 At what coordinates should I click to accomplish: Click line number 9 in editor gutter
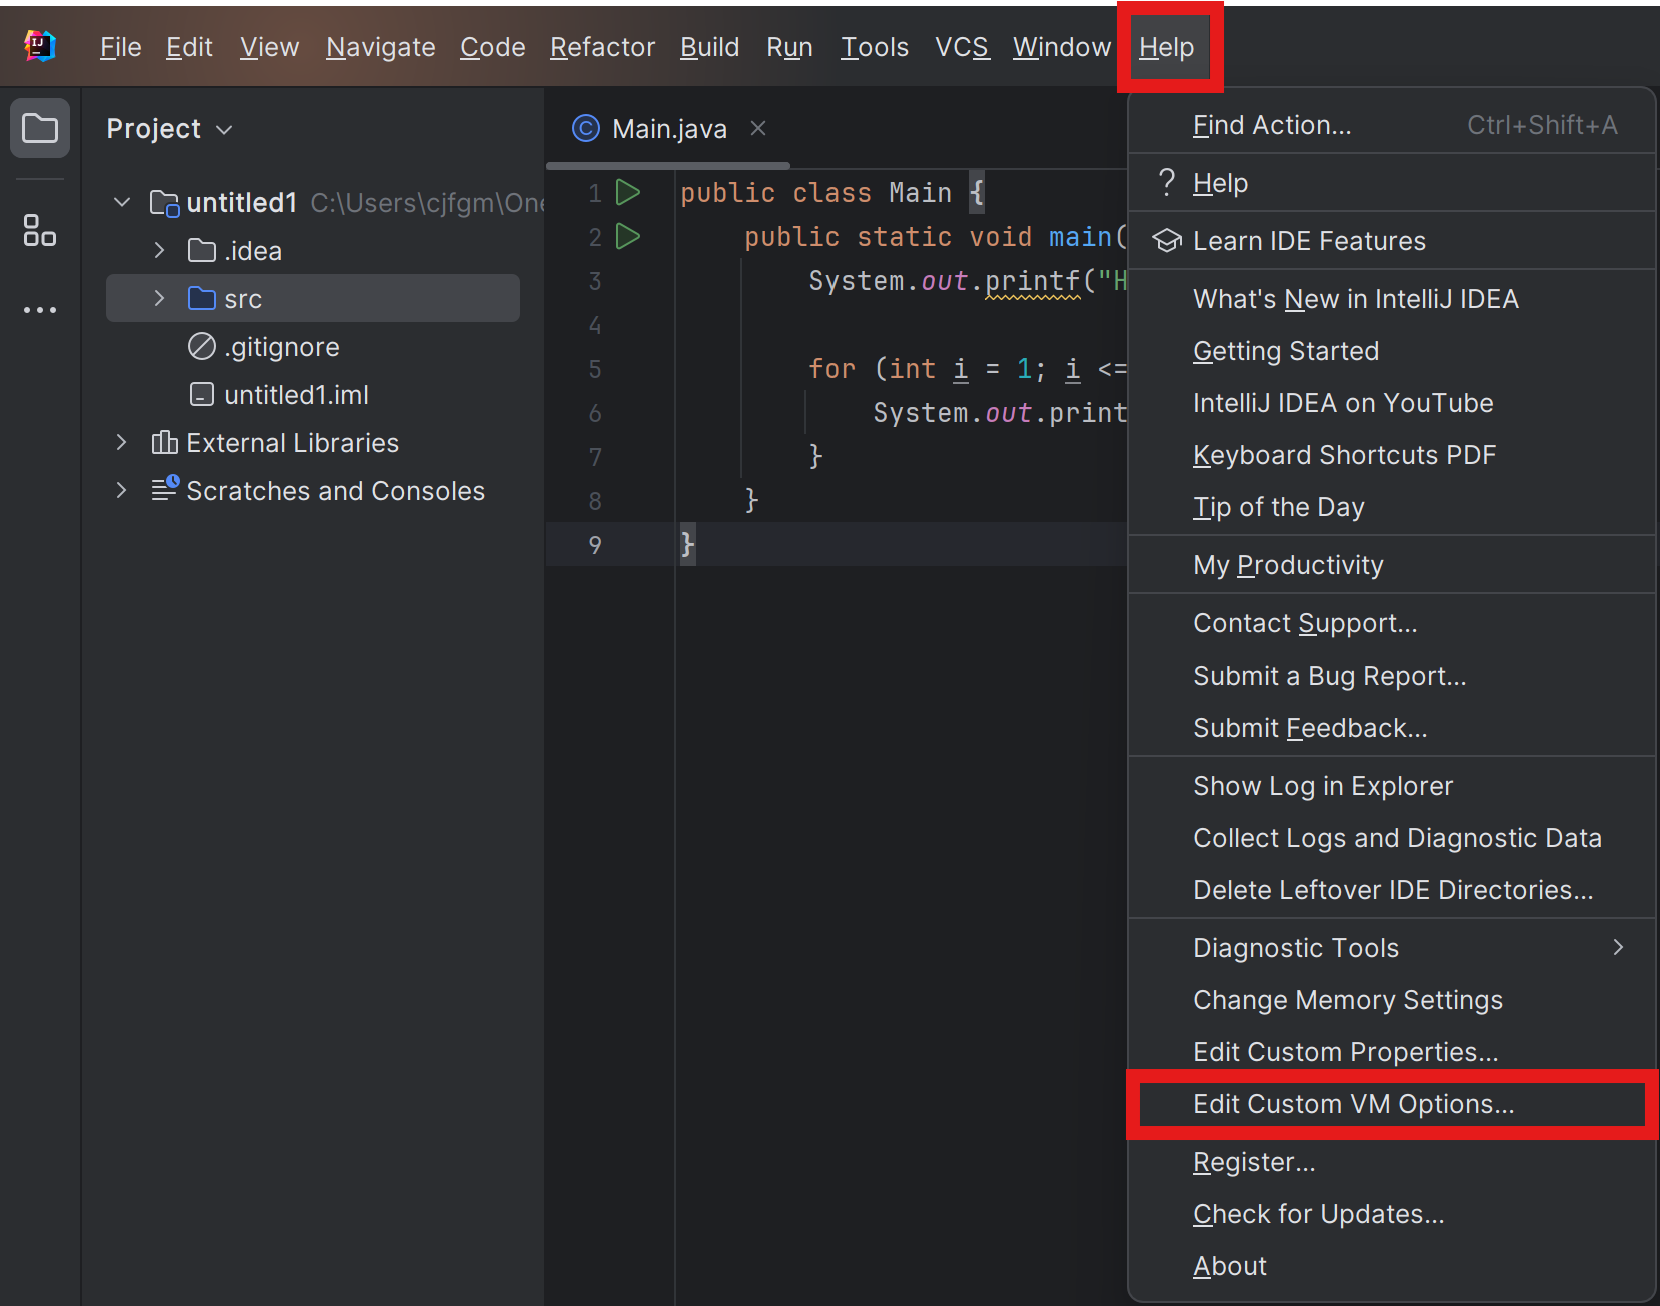[595, 545]
